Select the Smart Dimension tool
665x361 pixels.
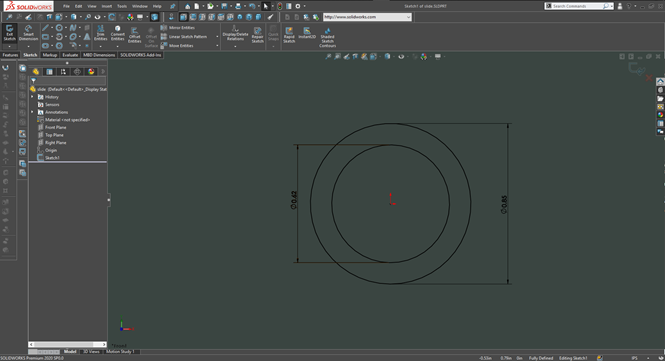click(x=28, y=33)
